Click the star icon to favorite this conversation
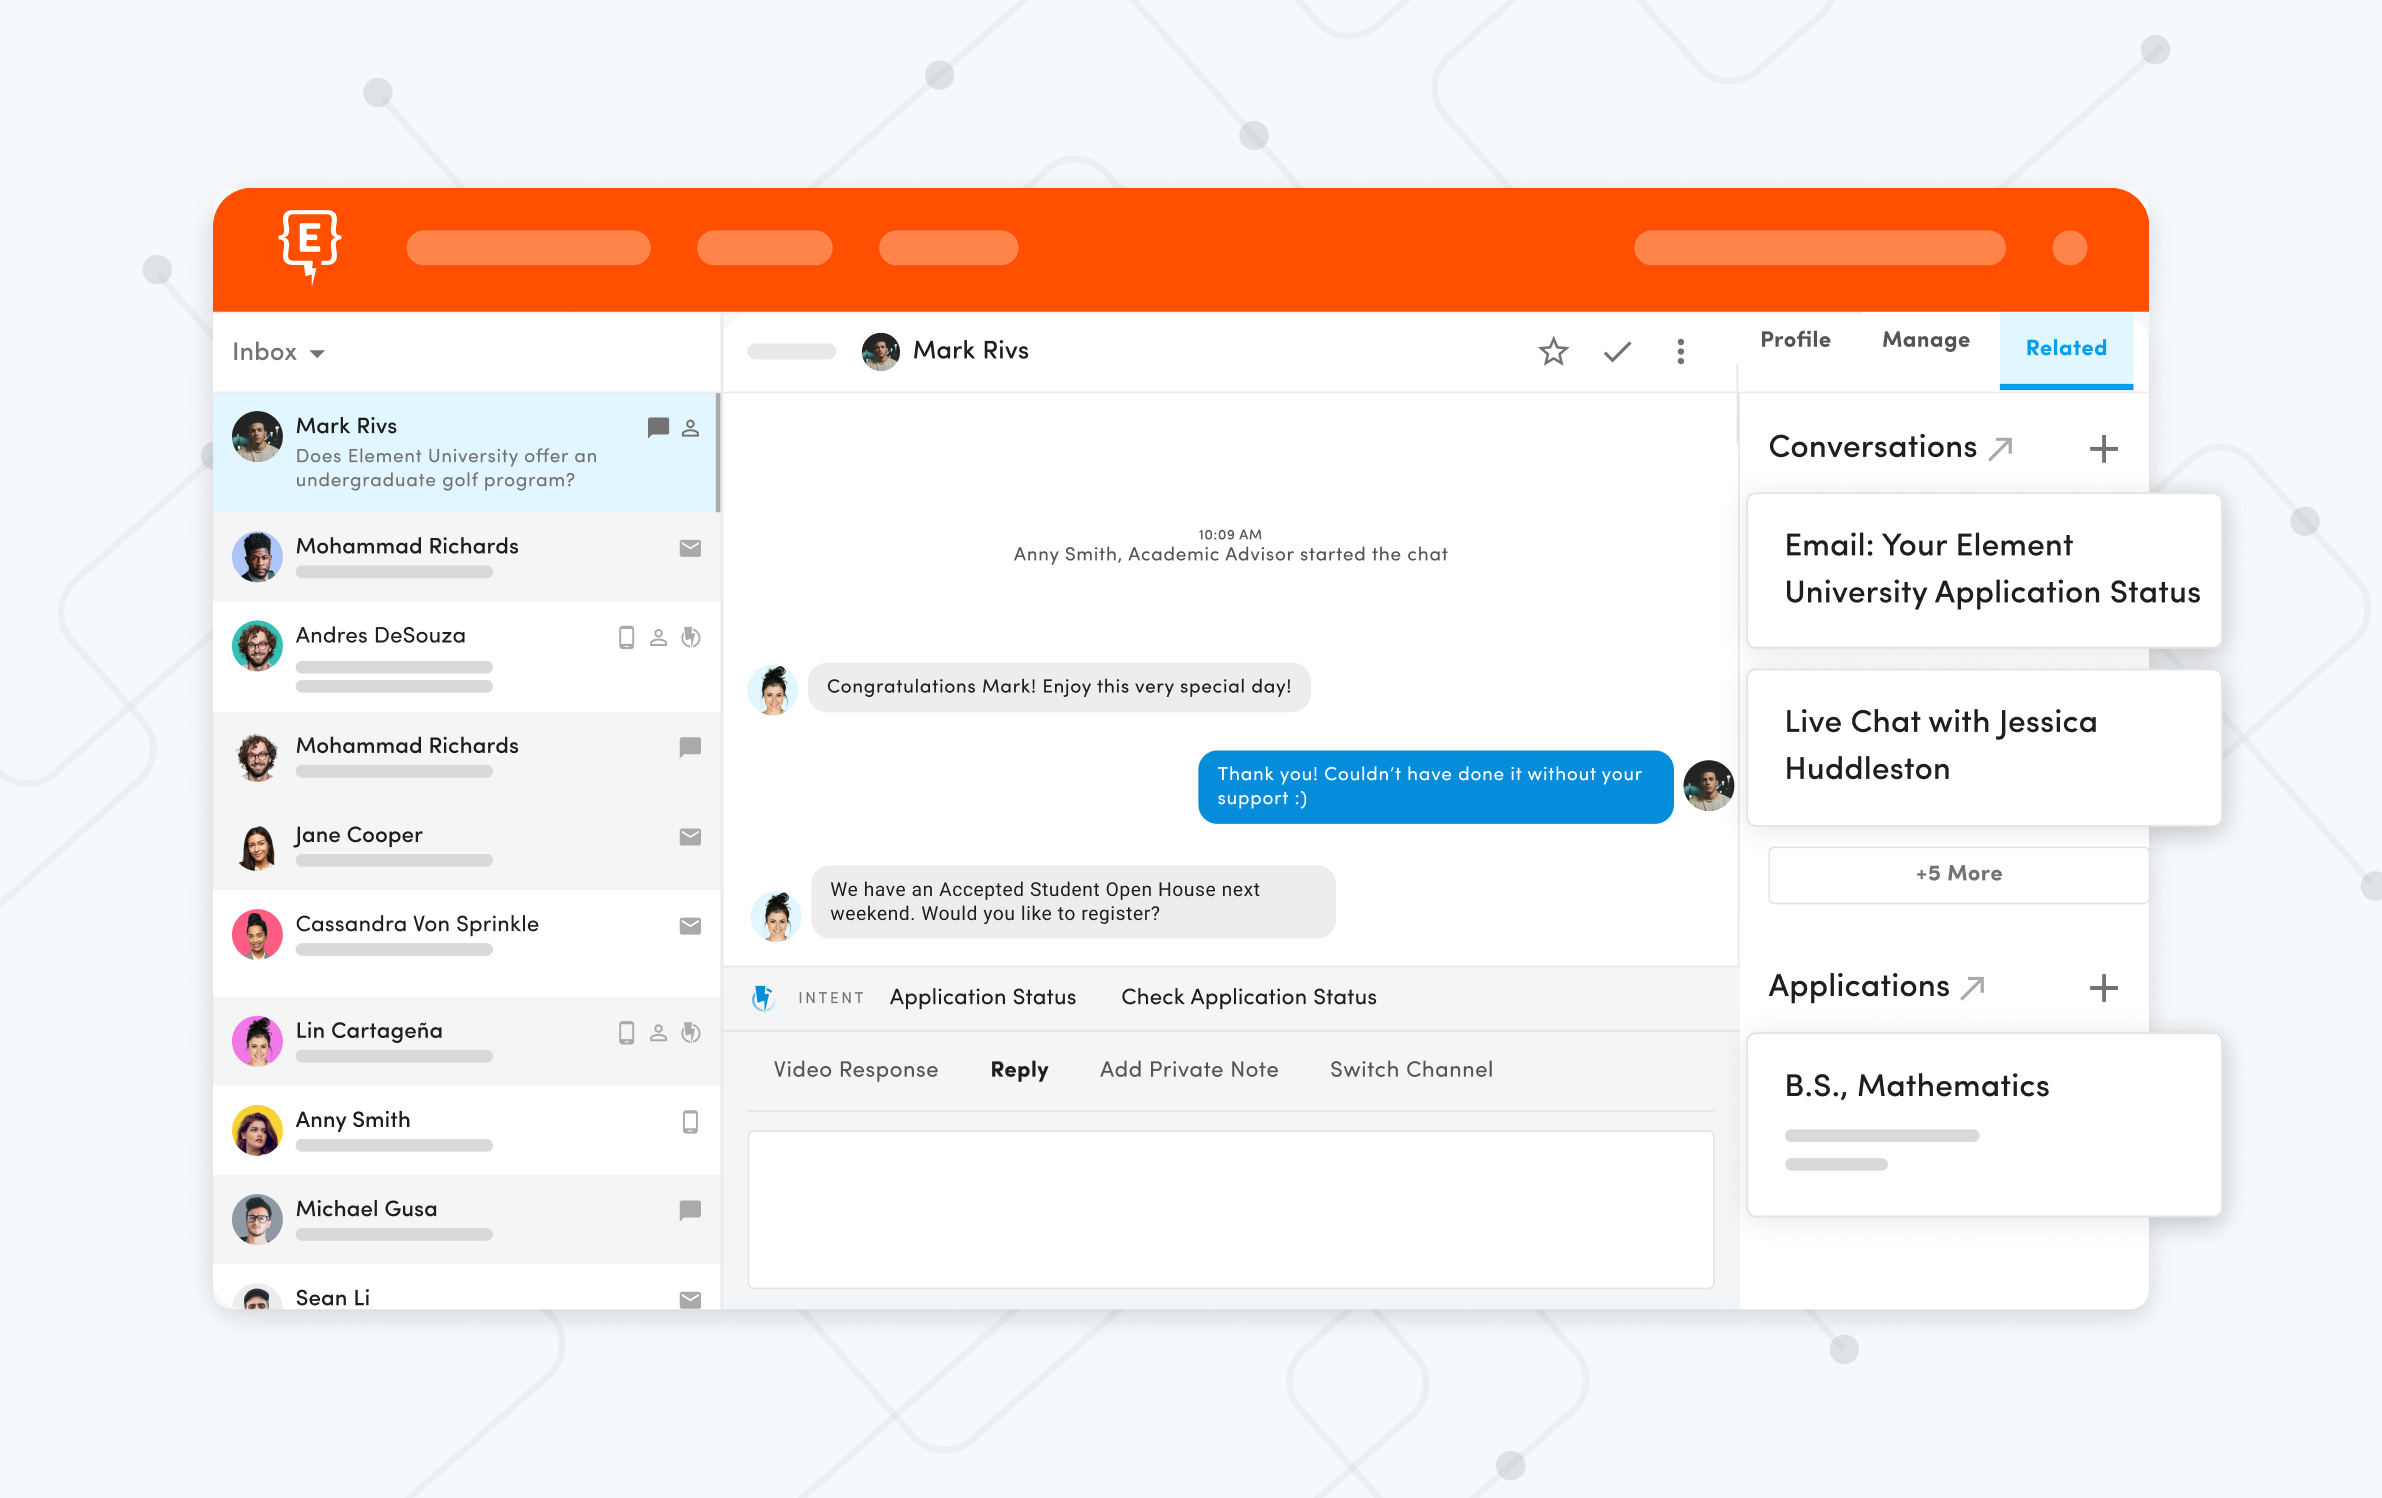The height and width of the screenshot is (1498, 2382). click(x=1552, y=352)
